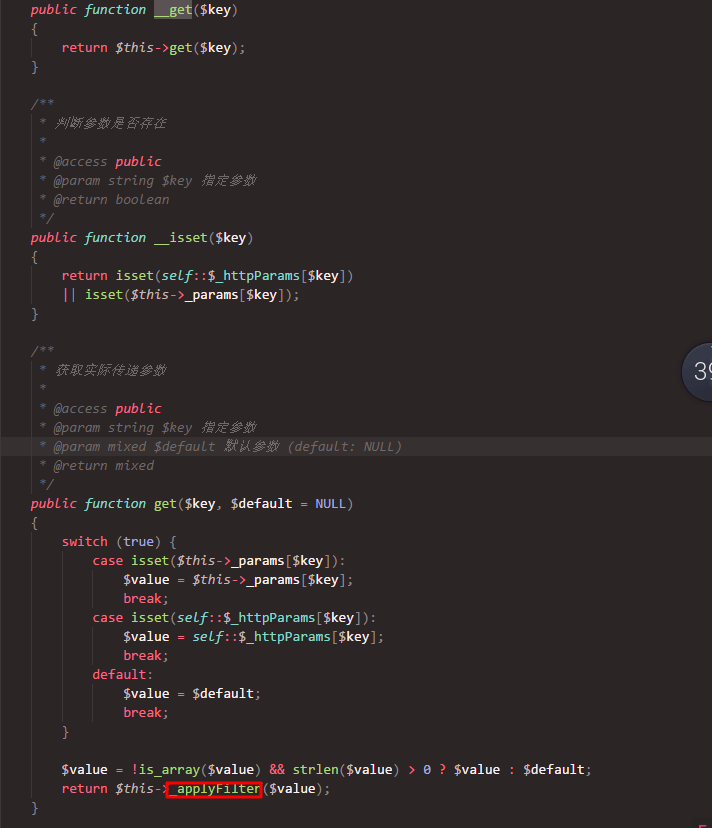Click the comment text '获取实际传递参数'
The height and width of the screenshot is (828, 712).
click(x=110, y=370)
